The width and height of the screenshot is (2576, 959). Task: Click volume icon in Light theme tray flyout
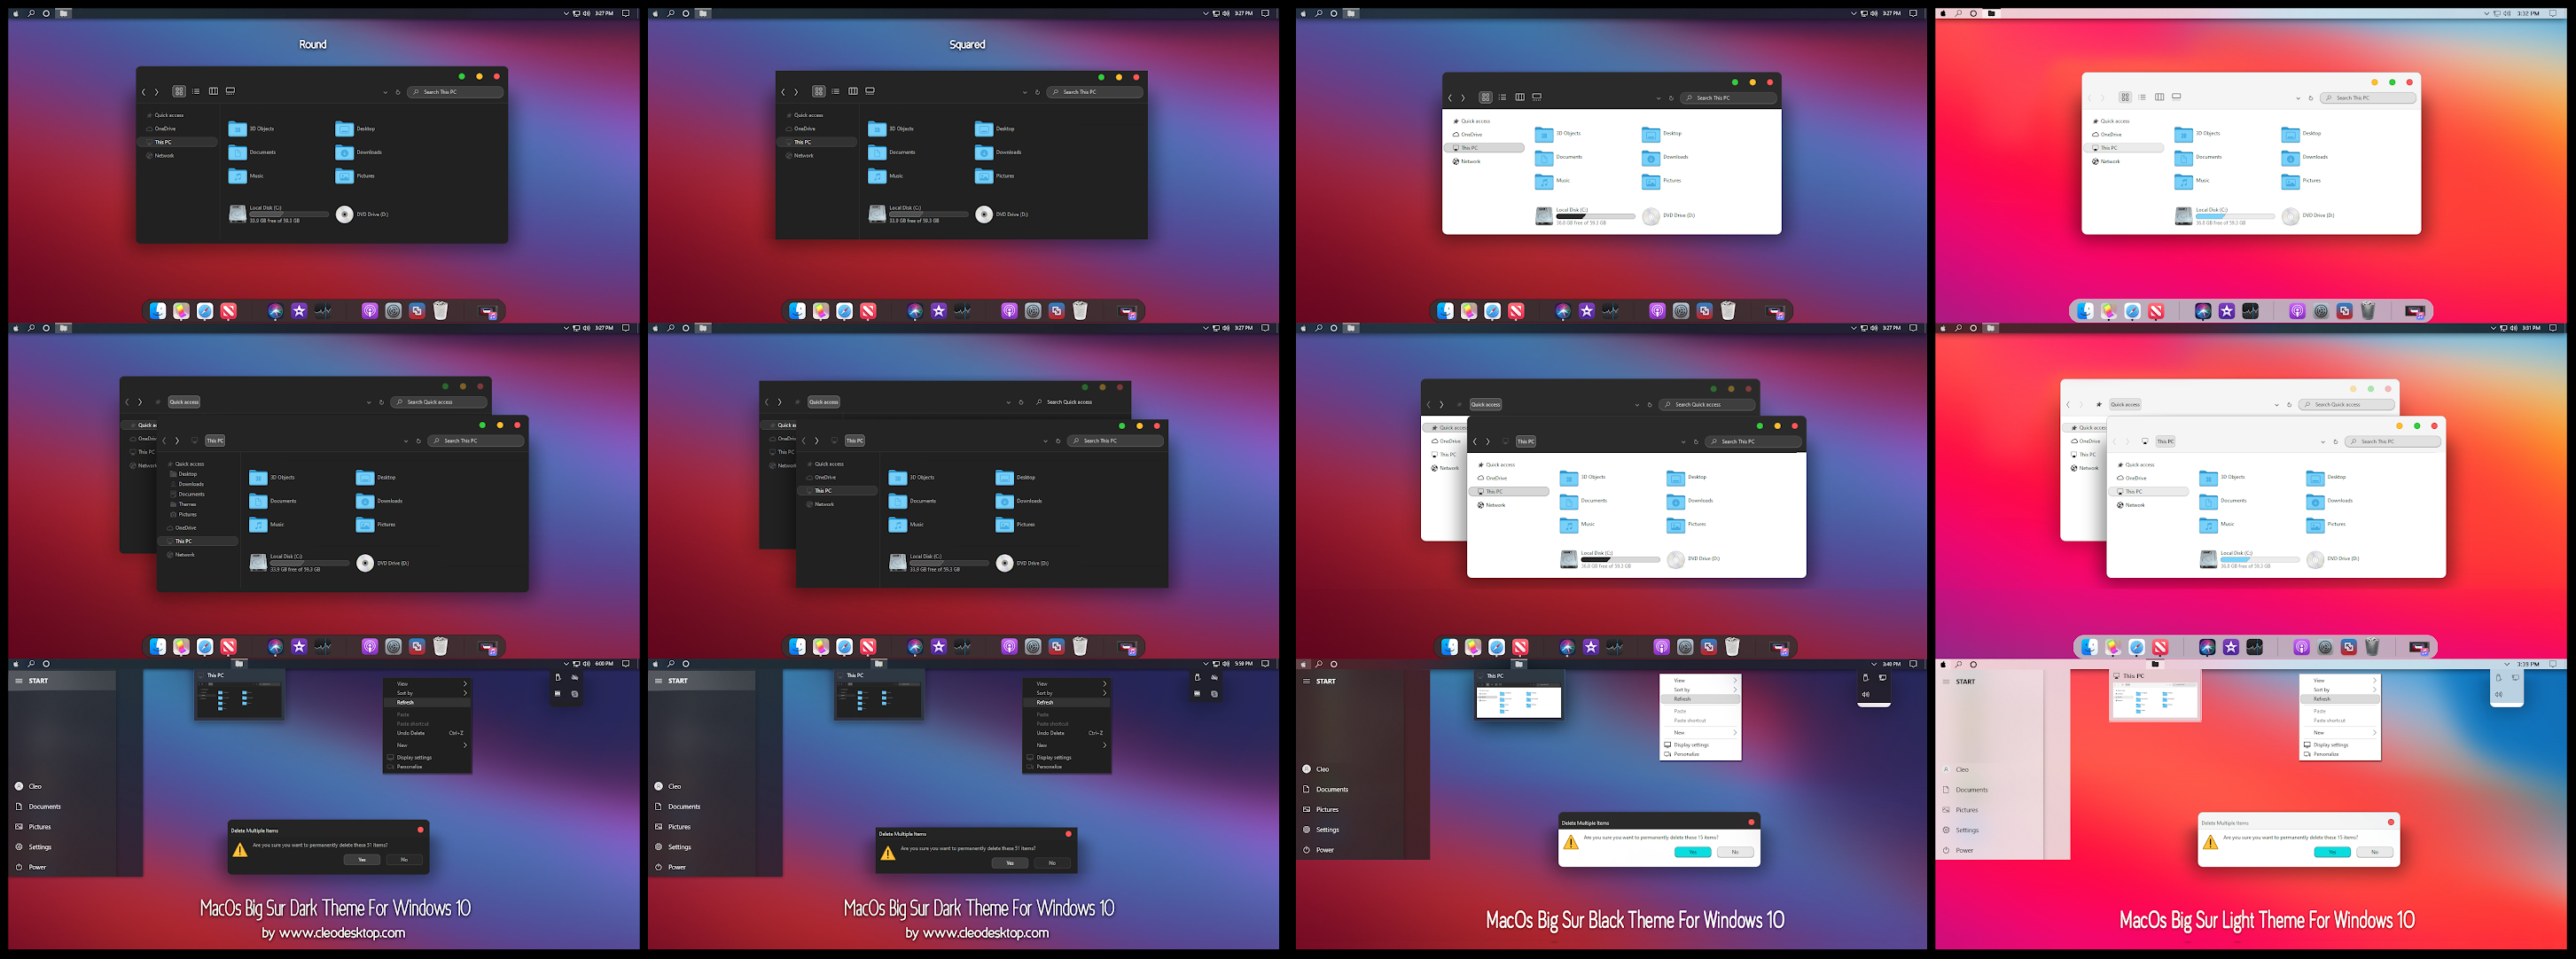[x=2498, y=694]
